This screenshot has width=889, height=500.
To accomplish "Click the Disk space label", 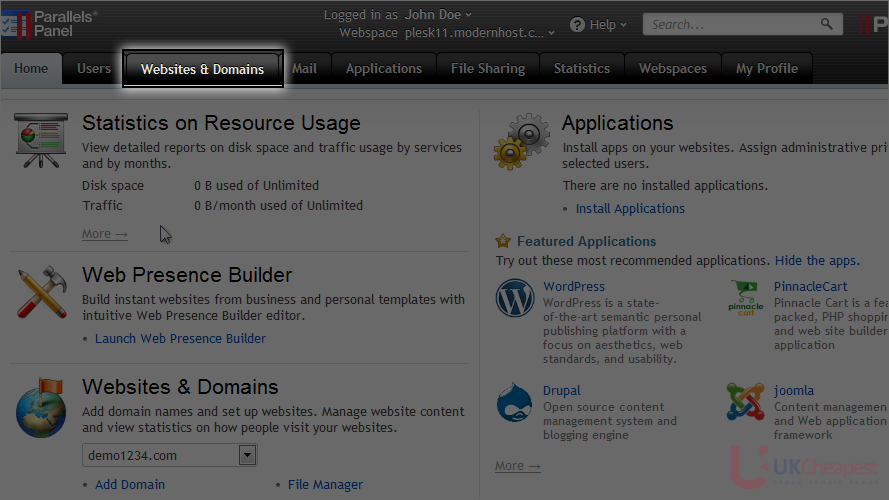I will pyautogui.click(x=113, y=186).
